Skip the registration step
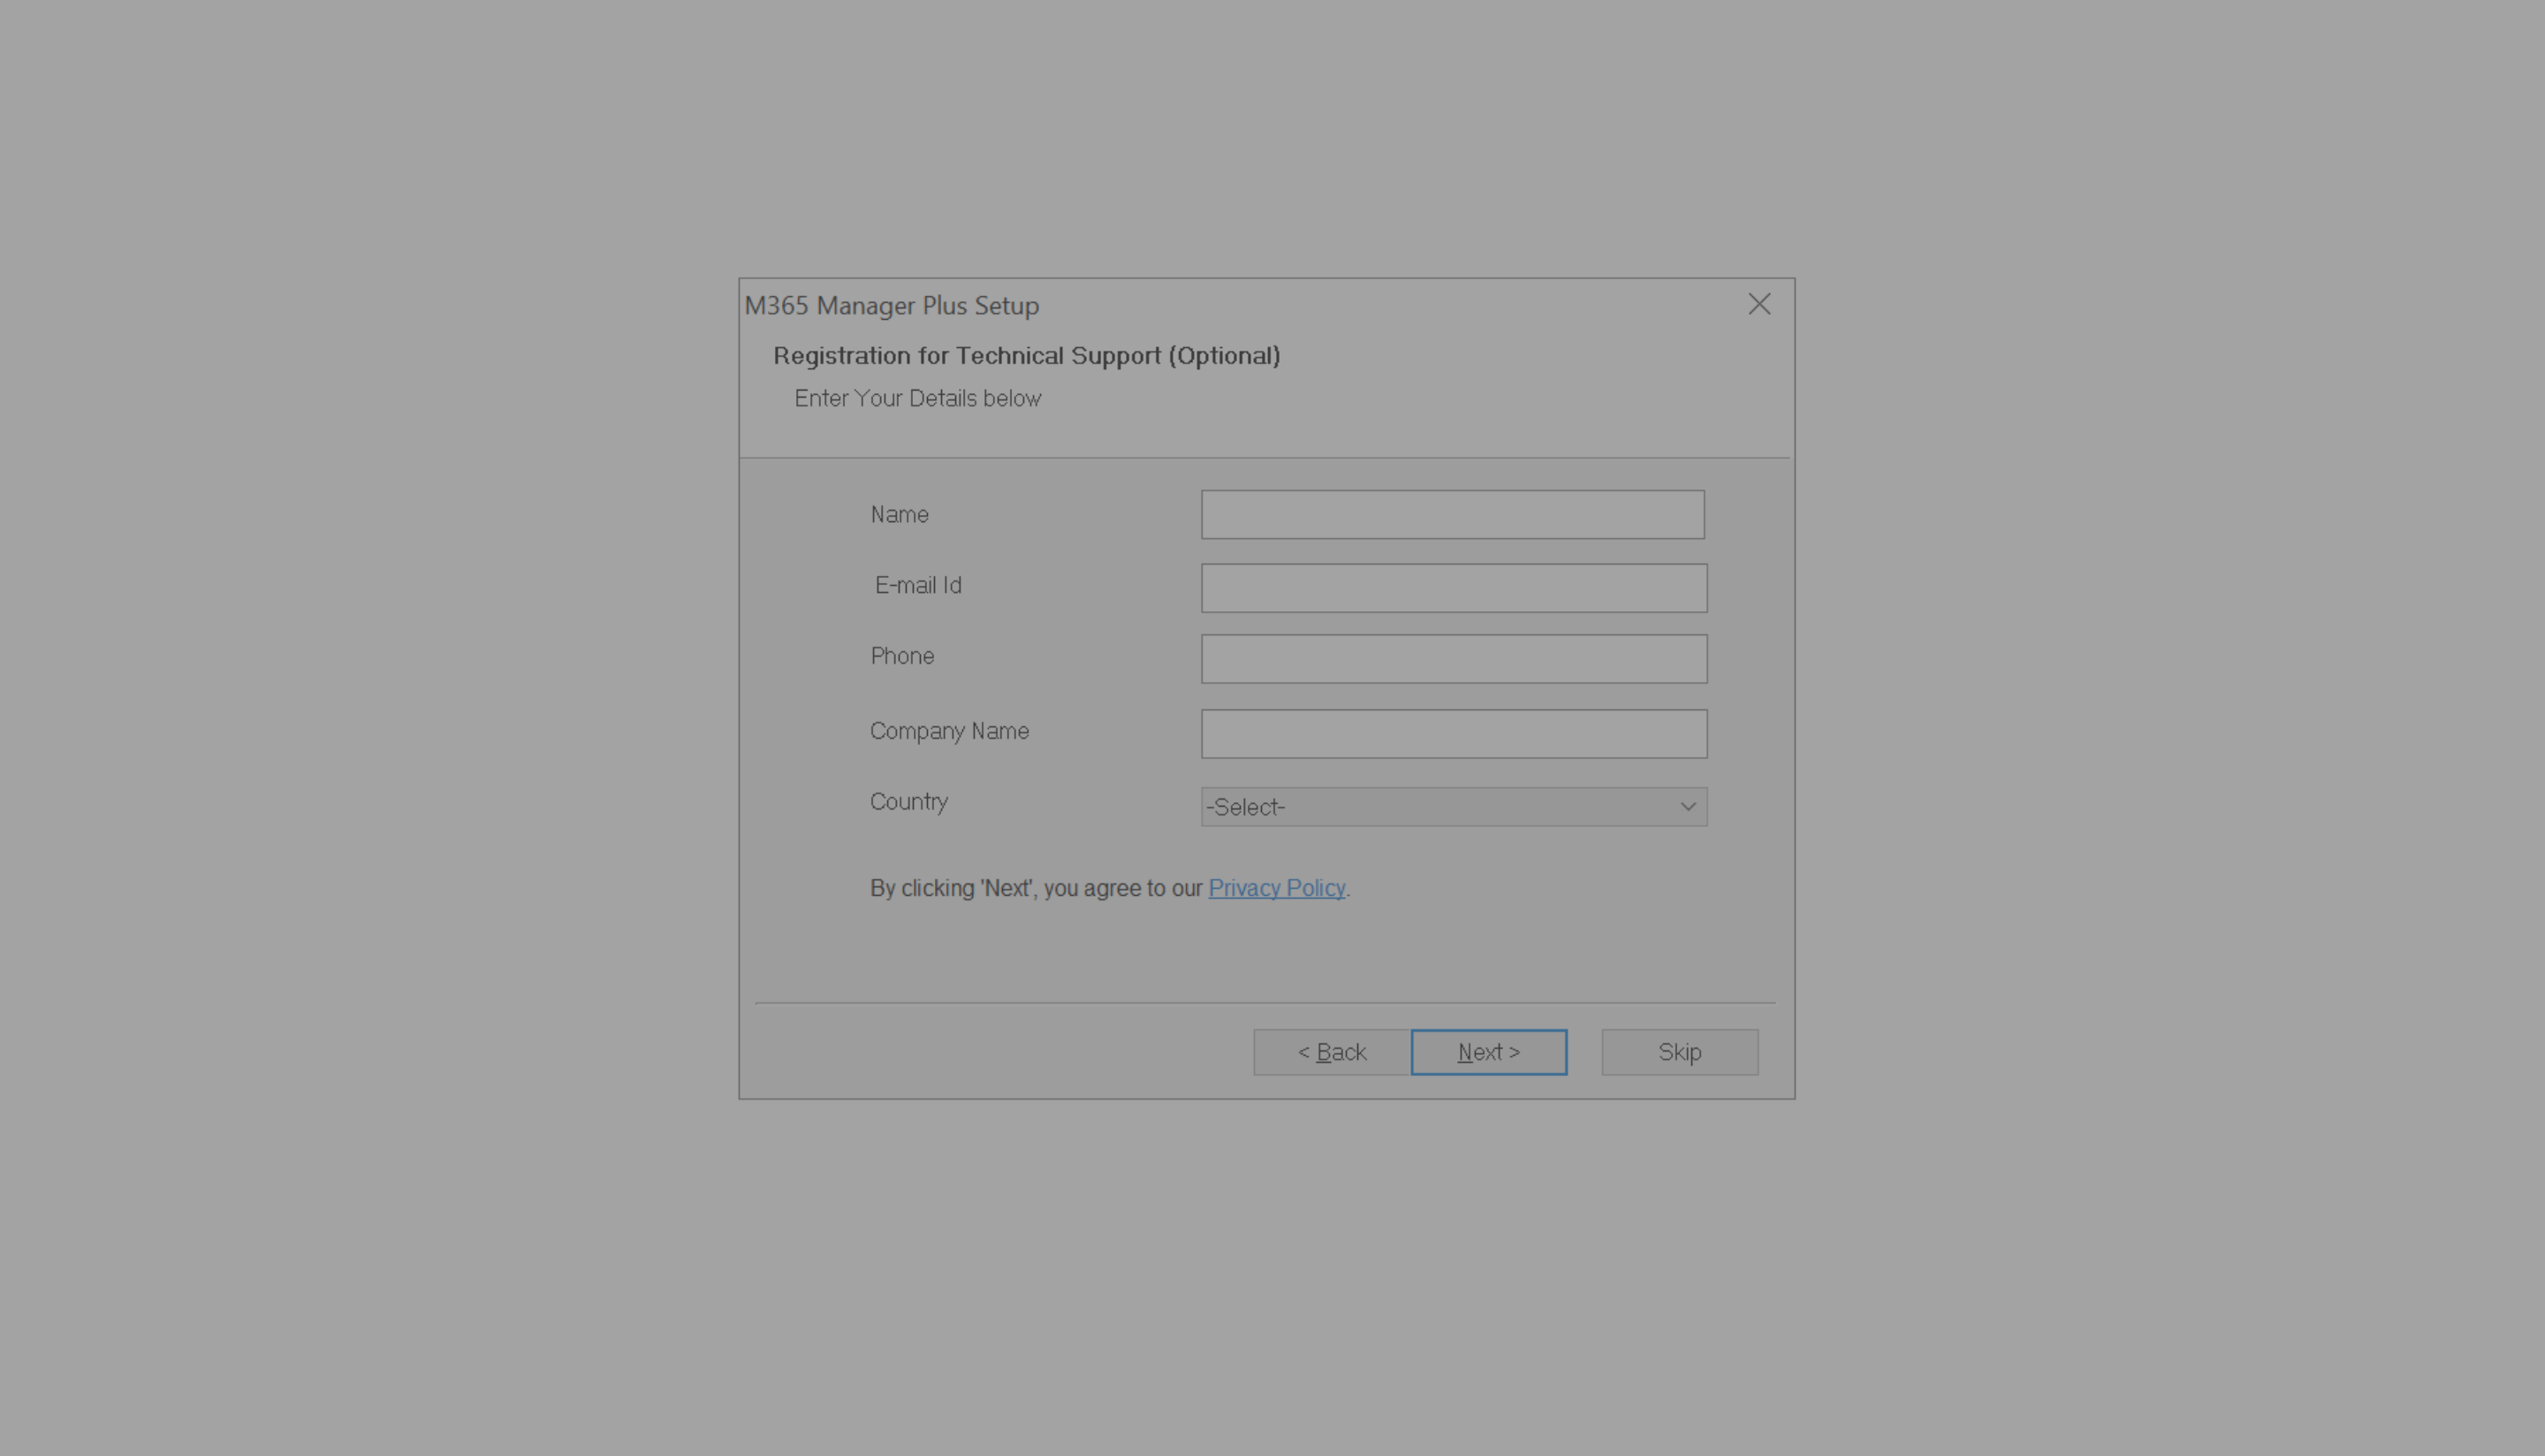The height and width of the screenshot is (1456, 2545). coord(1679,1052)
